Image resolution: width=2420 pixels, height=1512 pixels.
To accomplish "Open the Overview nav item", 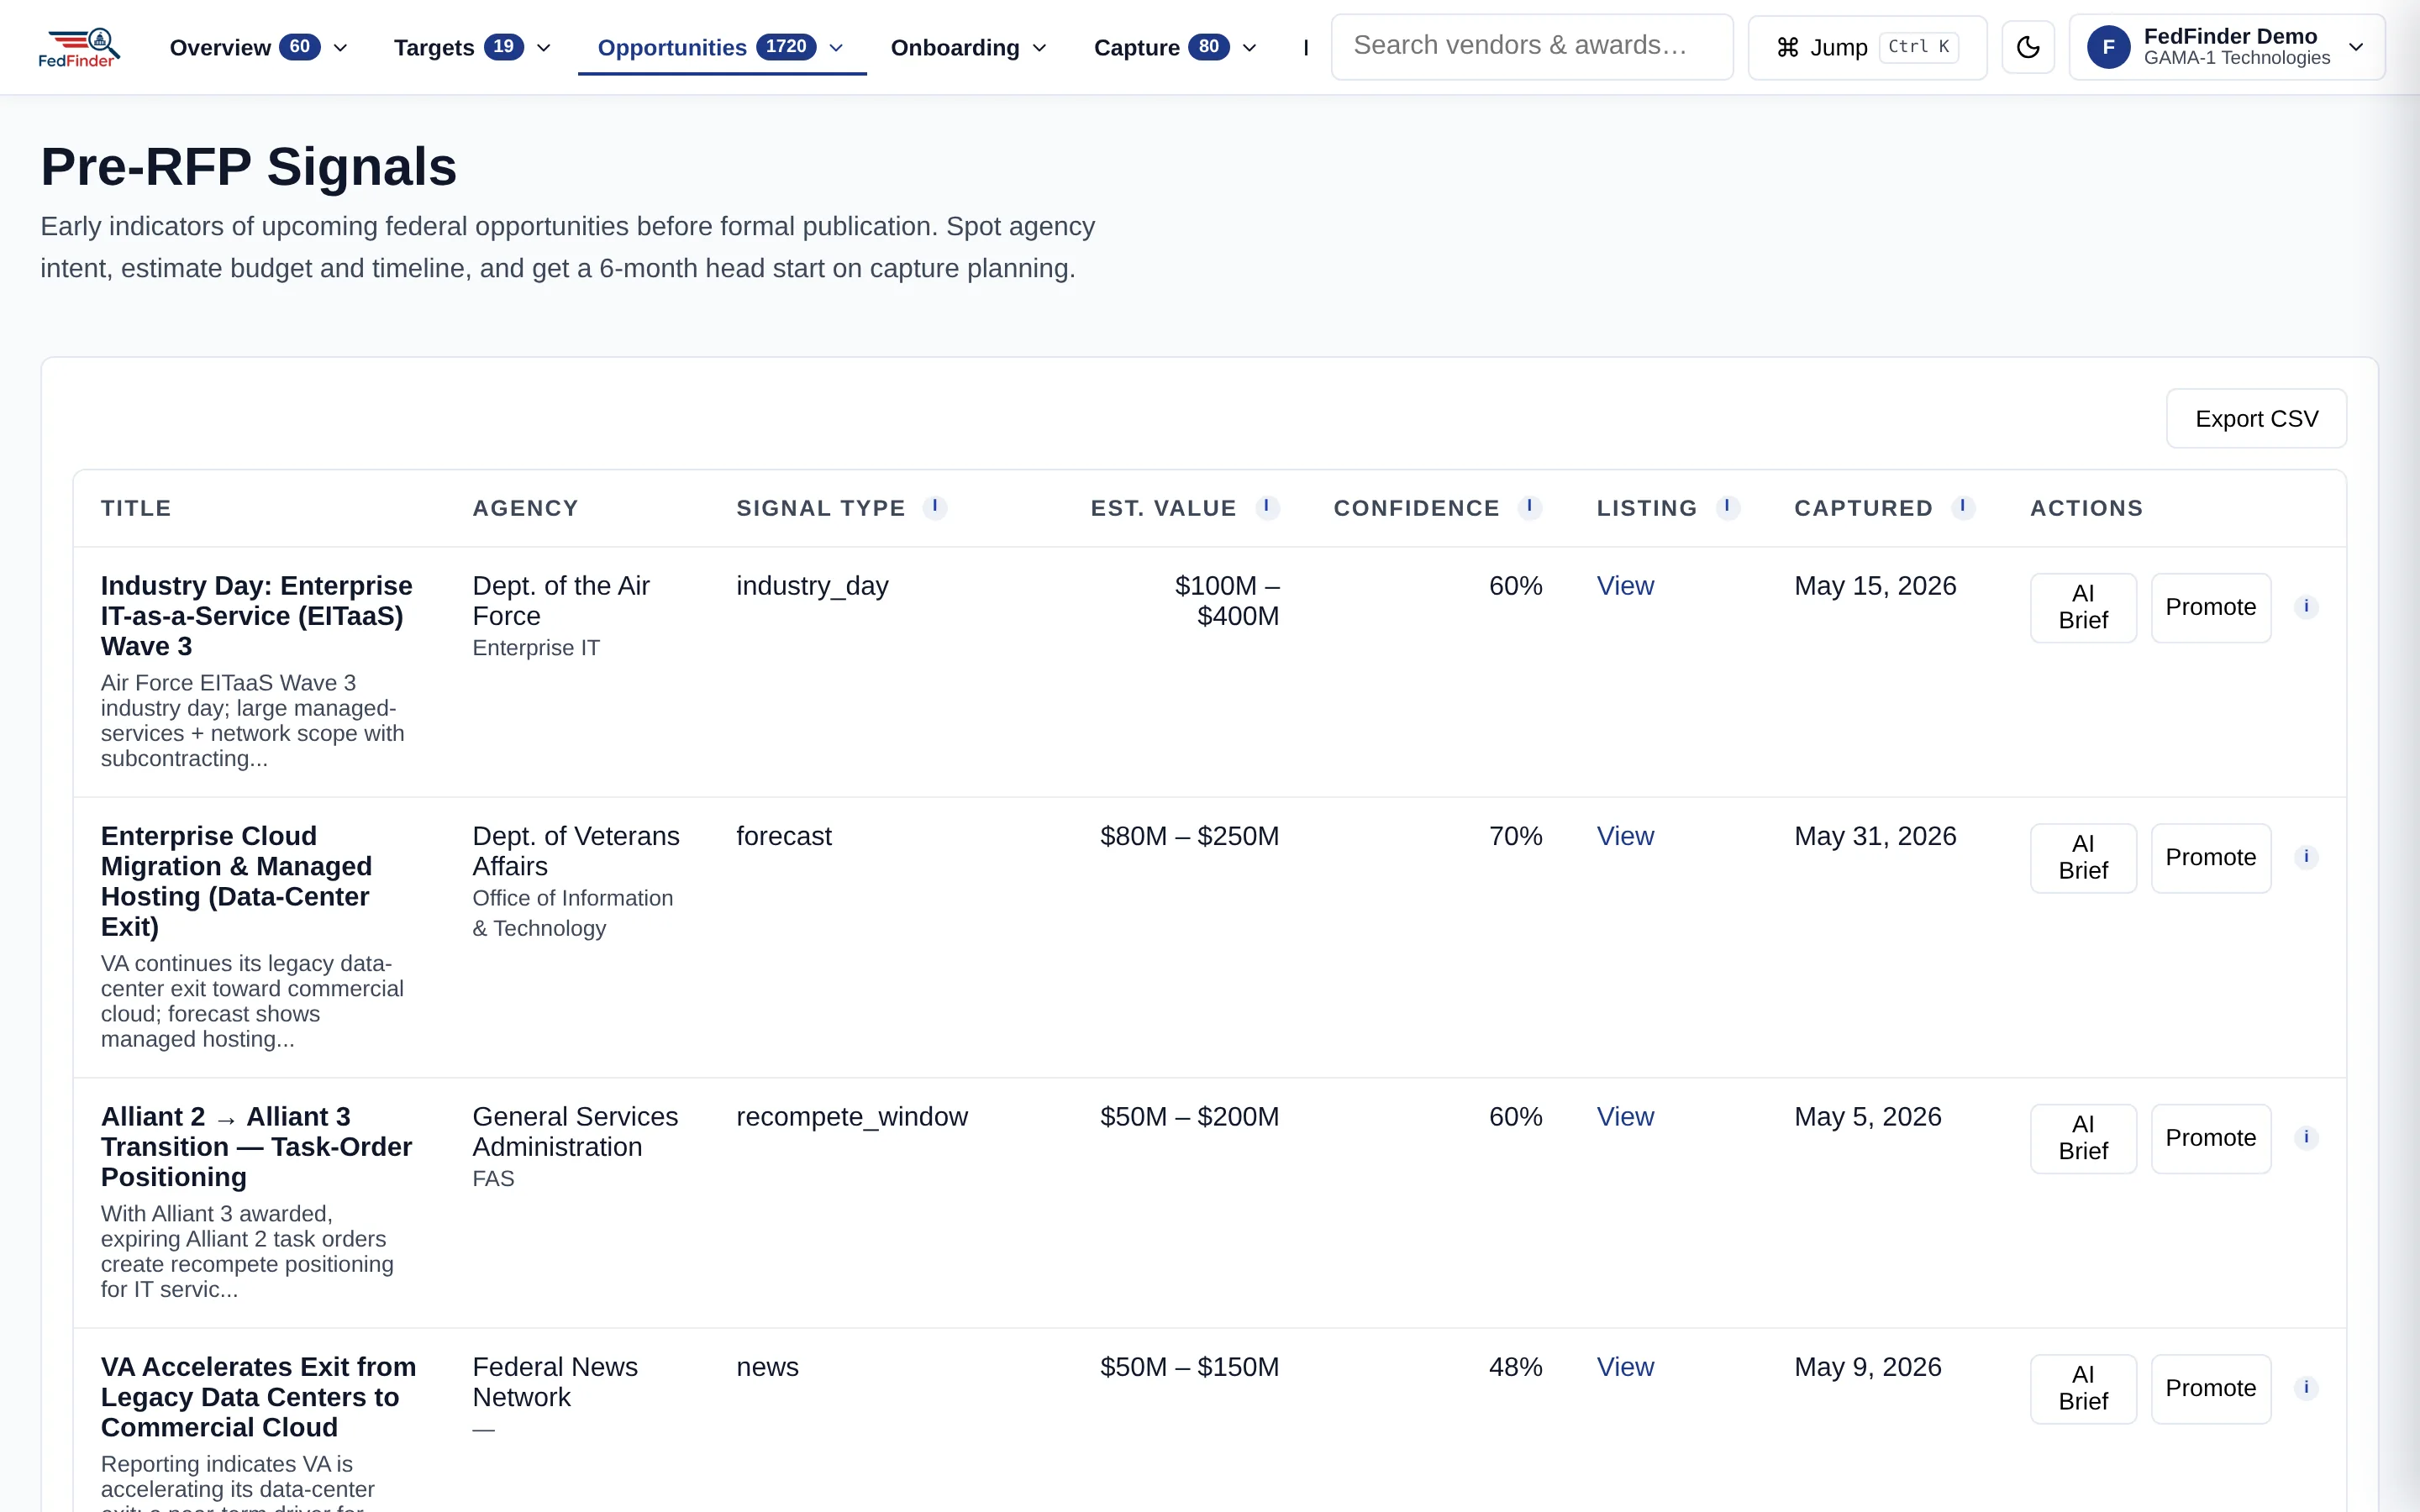I will point(259,47).
